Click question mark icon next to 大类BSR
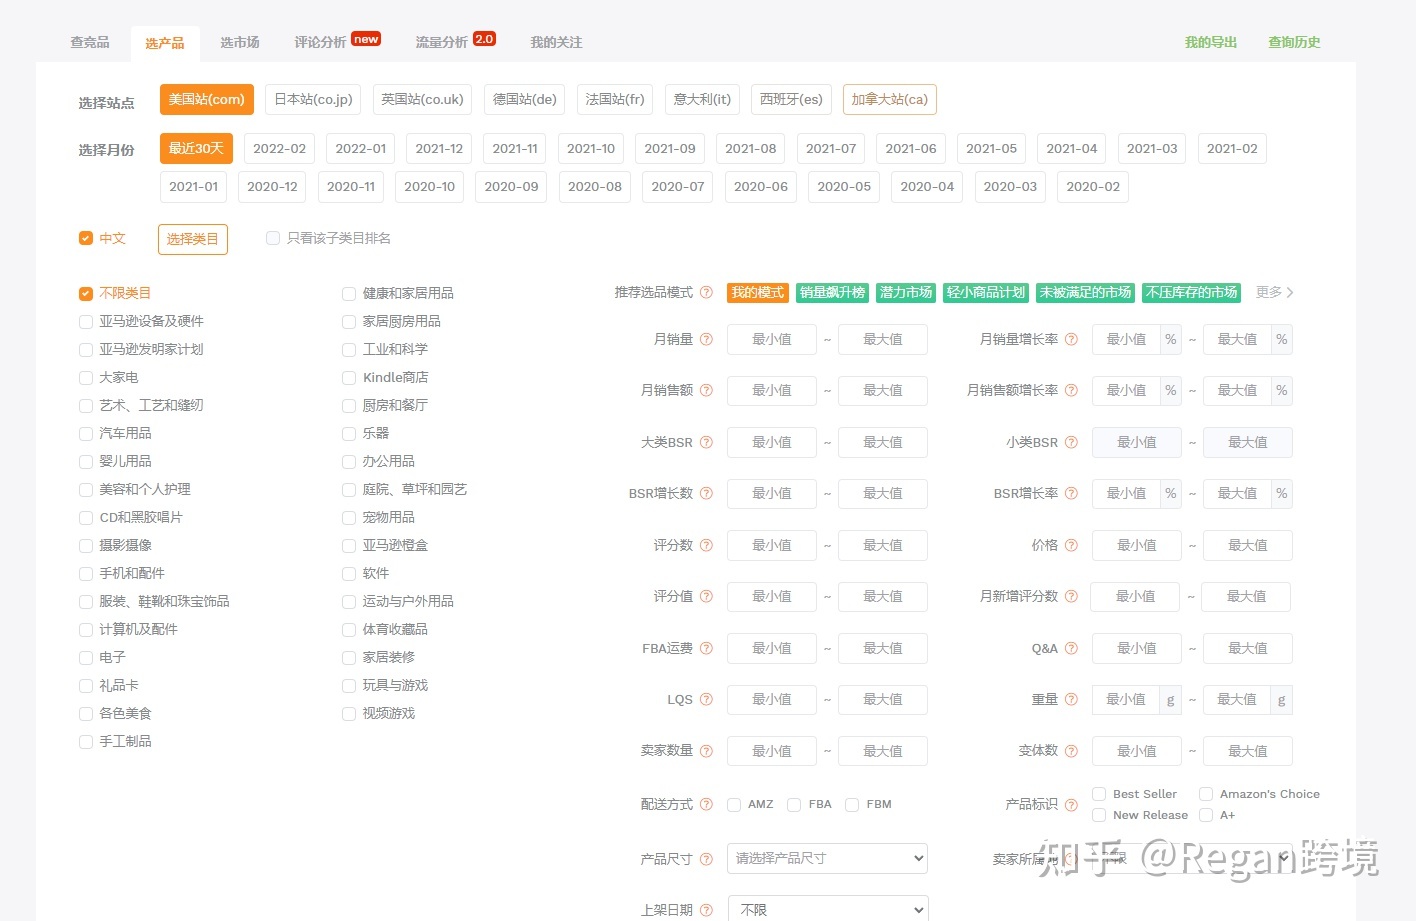The width and height of the screenshot is (1416, 921). (x=706, y=443)
